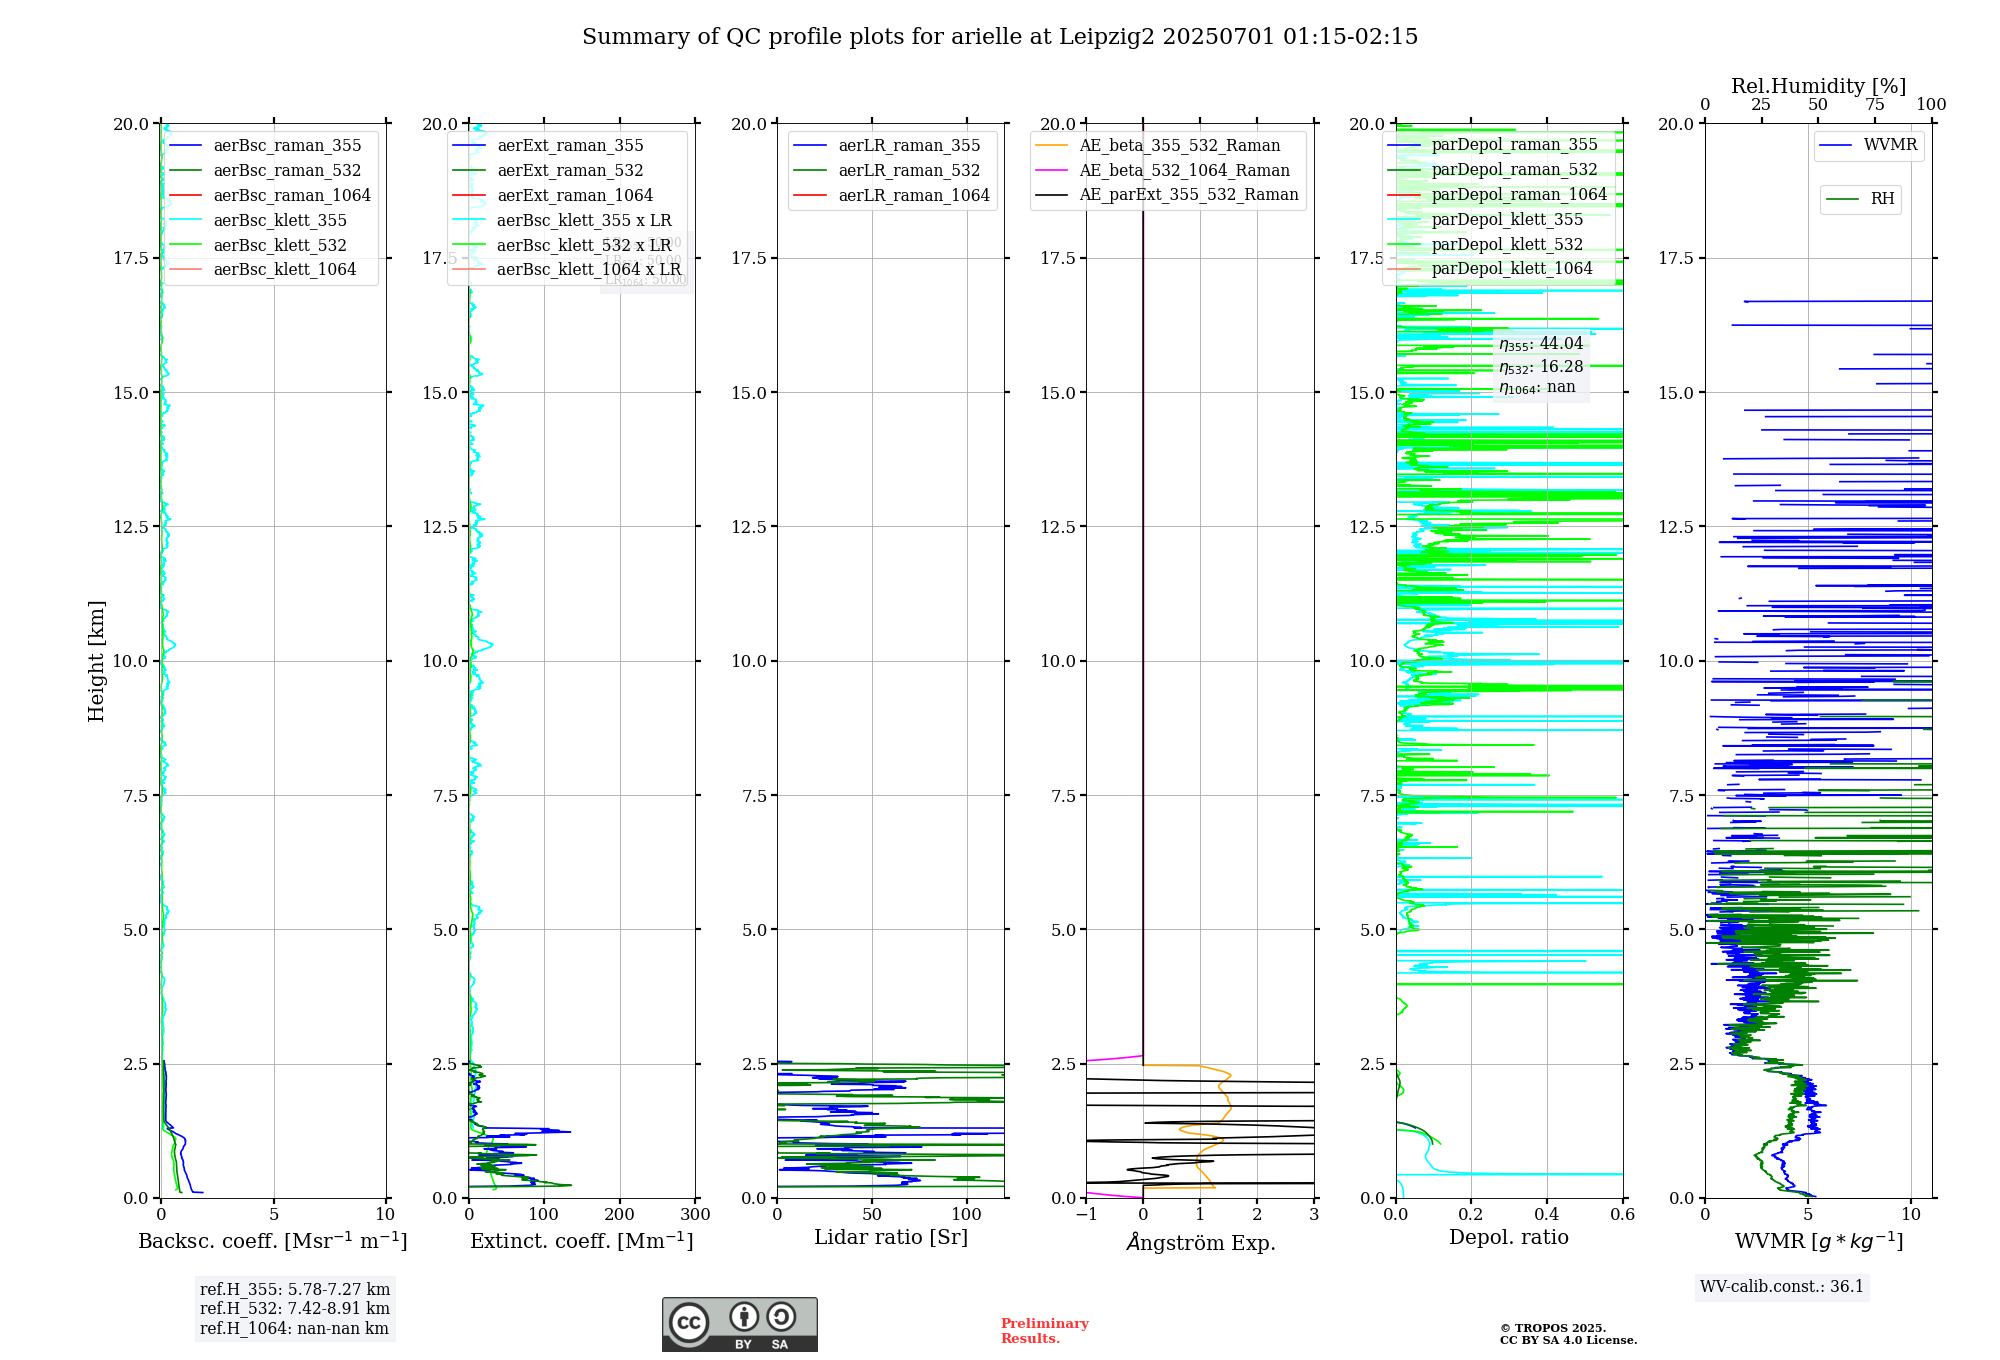Click the η532: 16.28 annotation
This screenshot has height=1360, width=2000.
tap(1541, 367)
